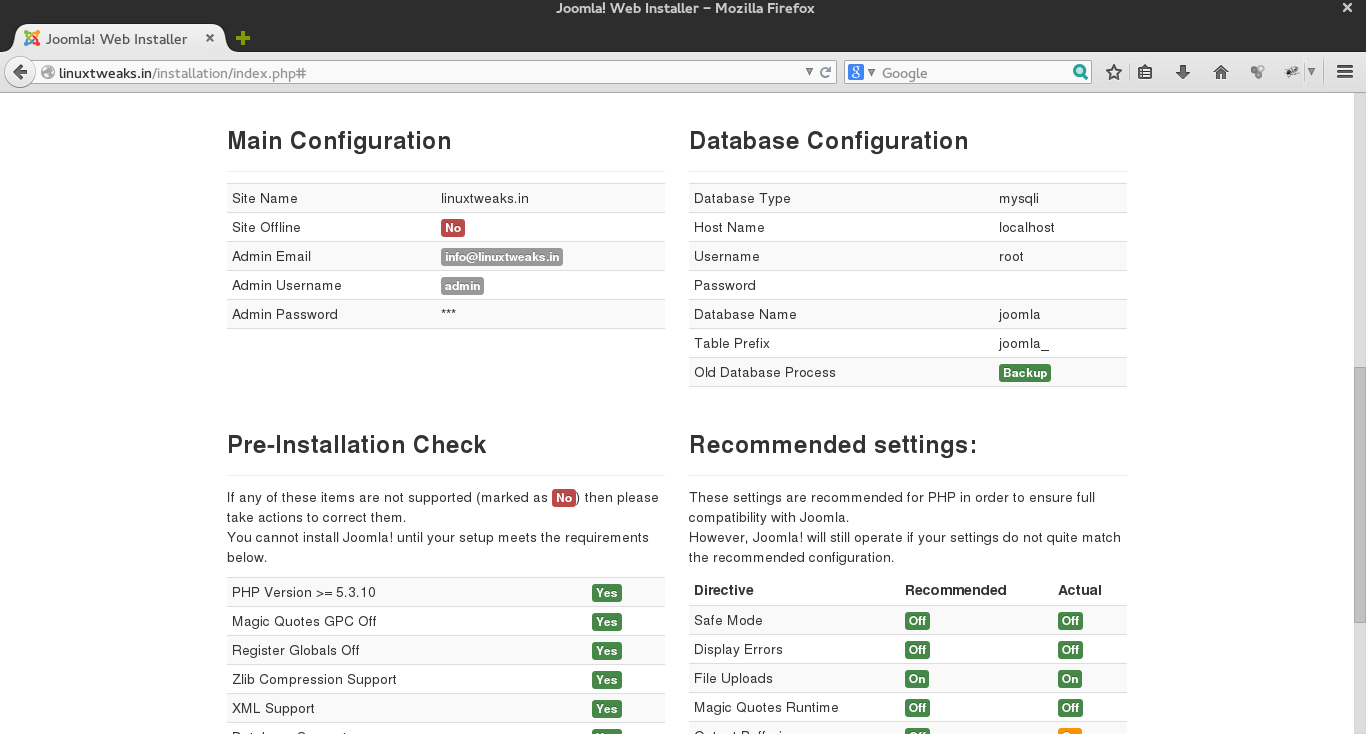Screen dimensions: 1366x734
Task: Open the Downloads arrow icon
Action: 1182,72
